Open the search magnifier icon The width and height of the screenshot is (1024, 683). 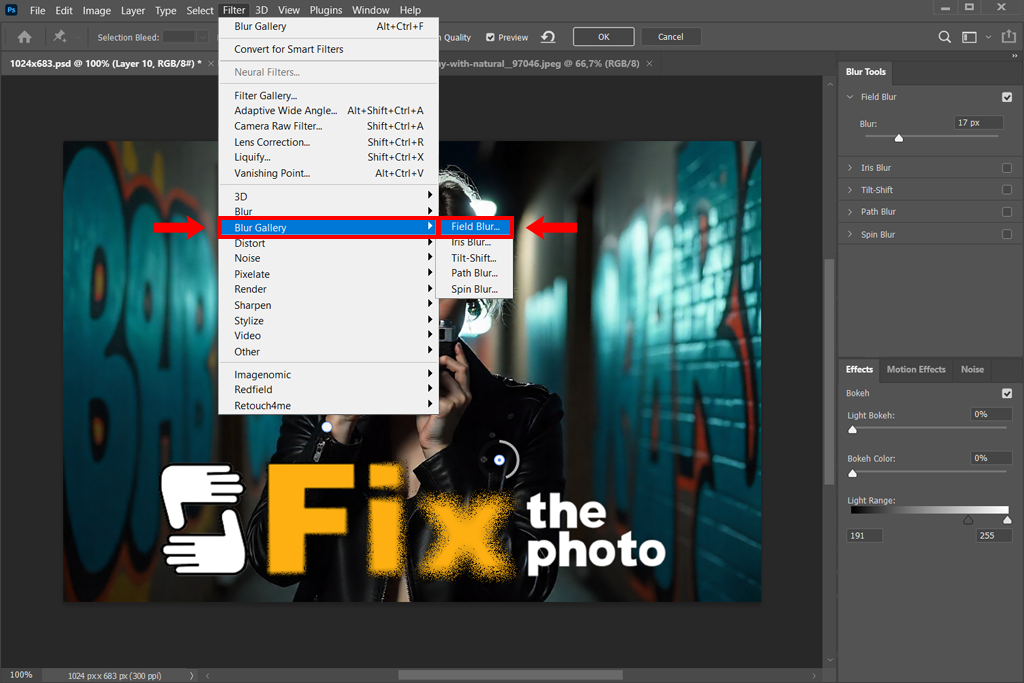point(944,37)
